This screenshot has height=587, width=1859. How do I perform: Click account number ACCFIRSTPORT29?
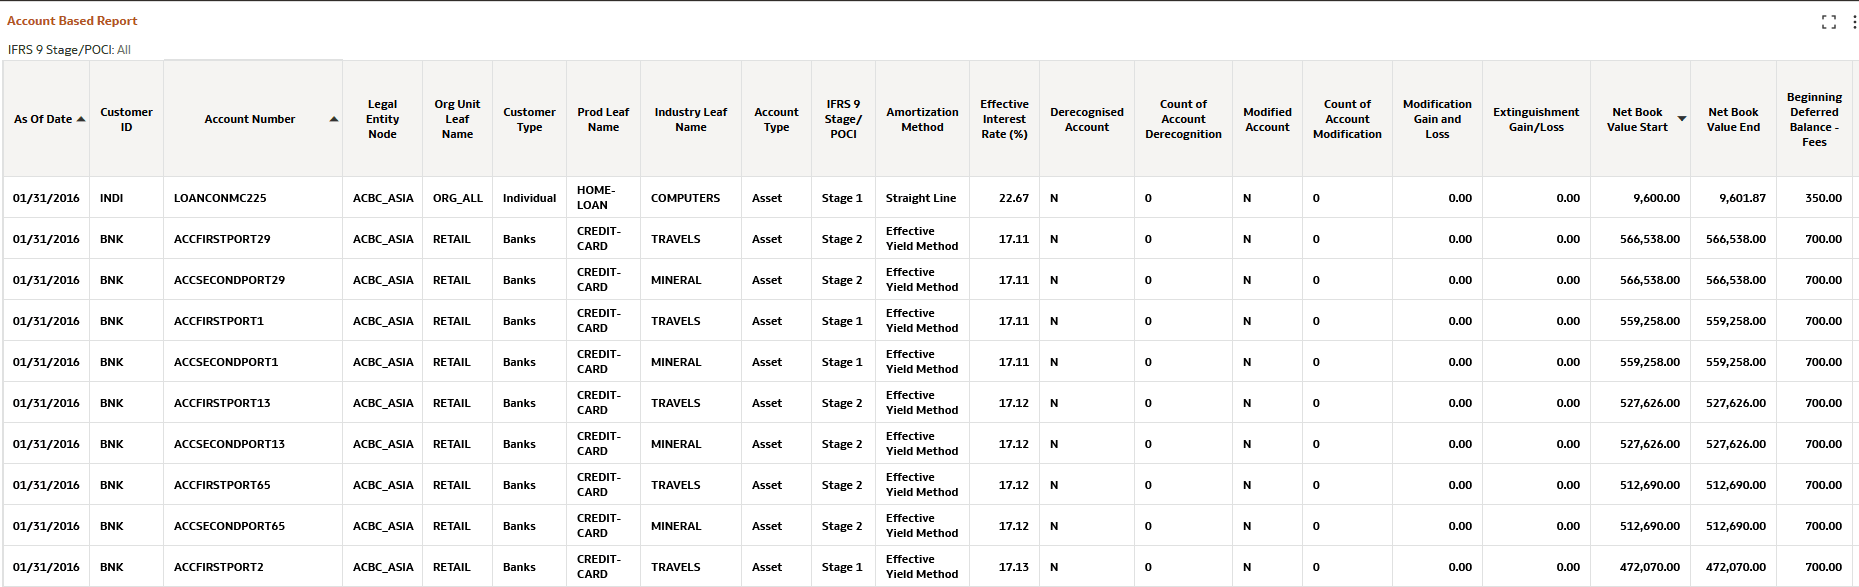222,239
